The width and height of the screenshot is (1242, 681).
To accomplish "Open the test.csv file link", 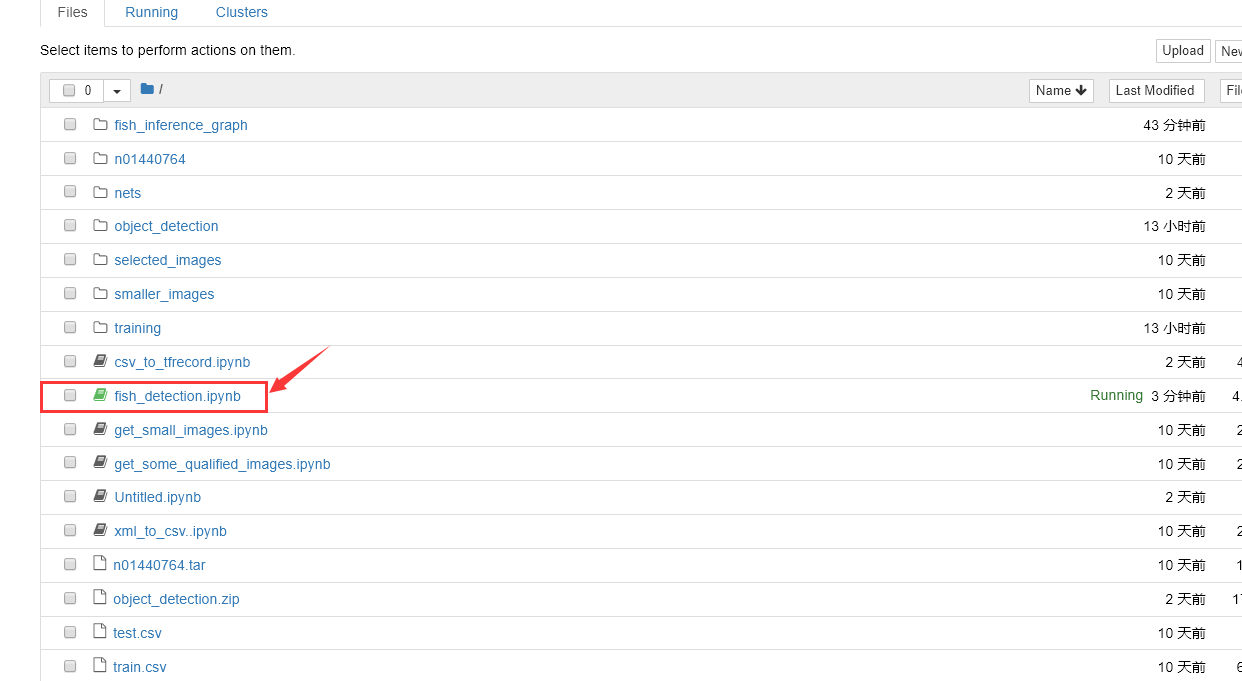I will [137, 633].
